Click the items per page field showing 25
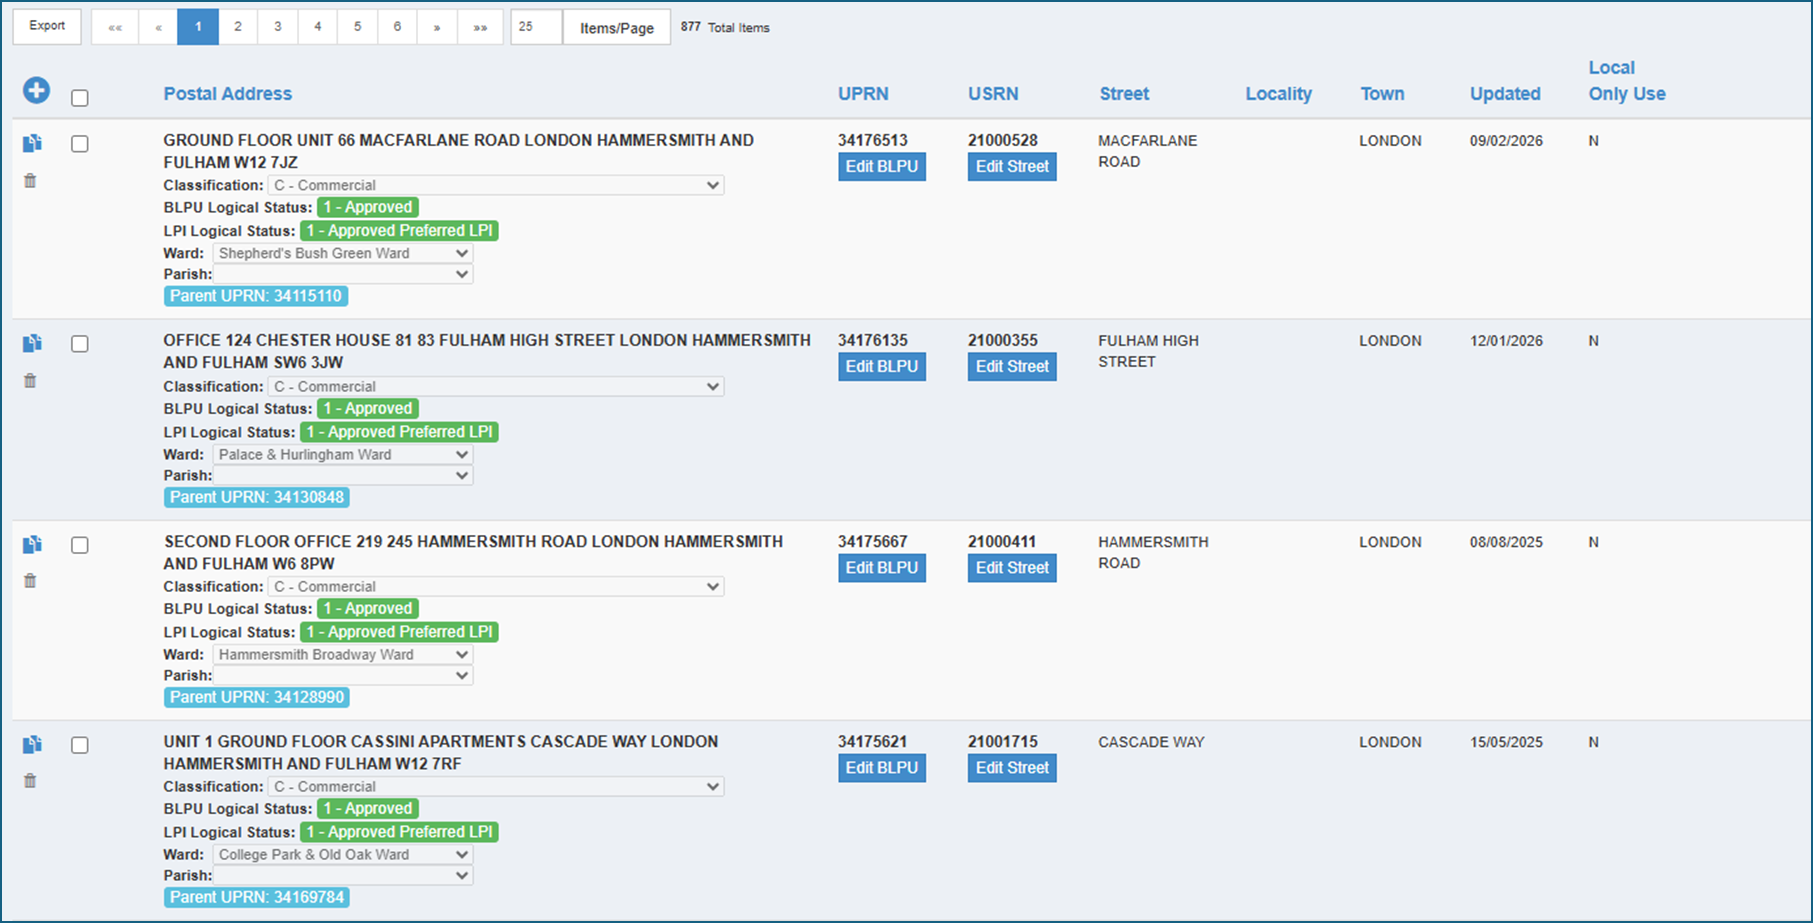This screenshot has width=1813, height=923. 536,27
